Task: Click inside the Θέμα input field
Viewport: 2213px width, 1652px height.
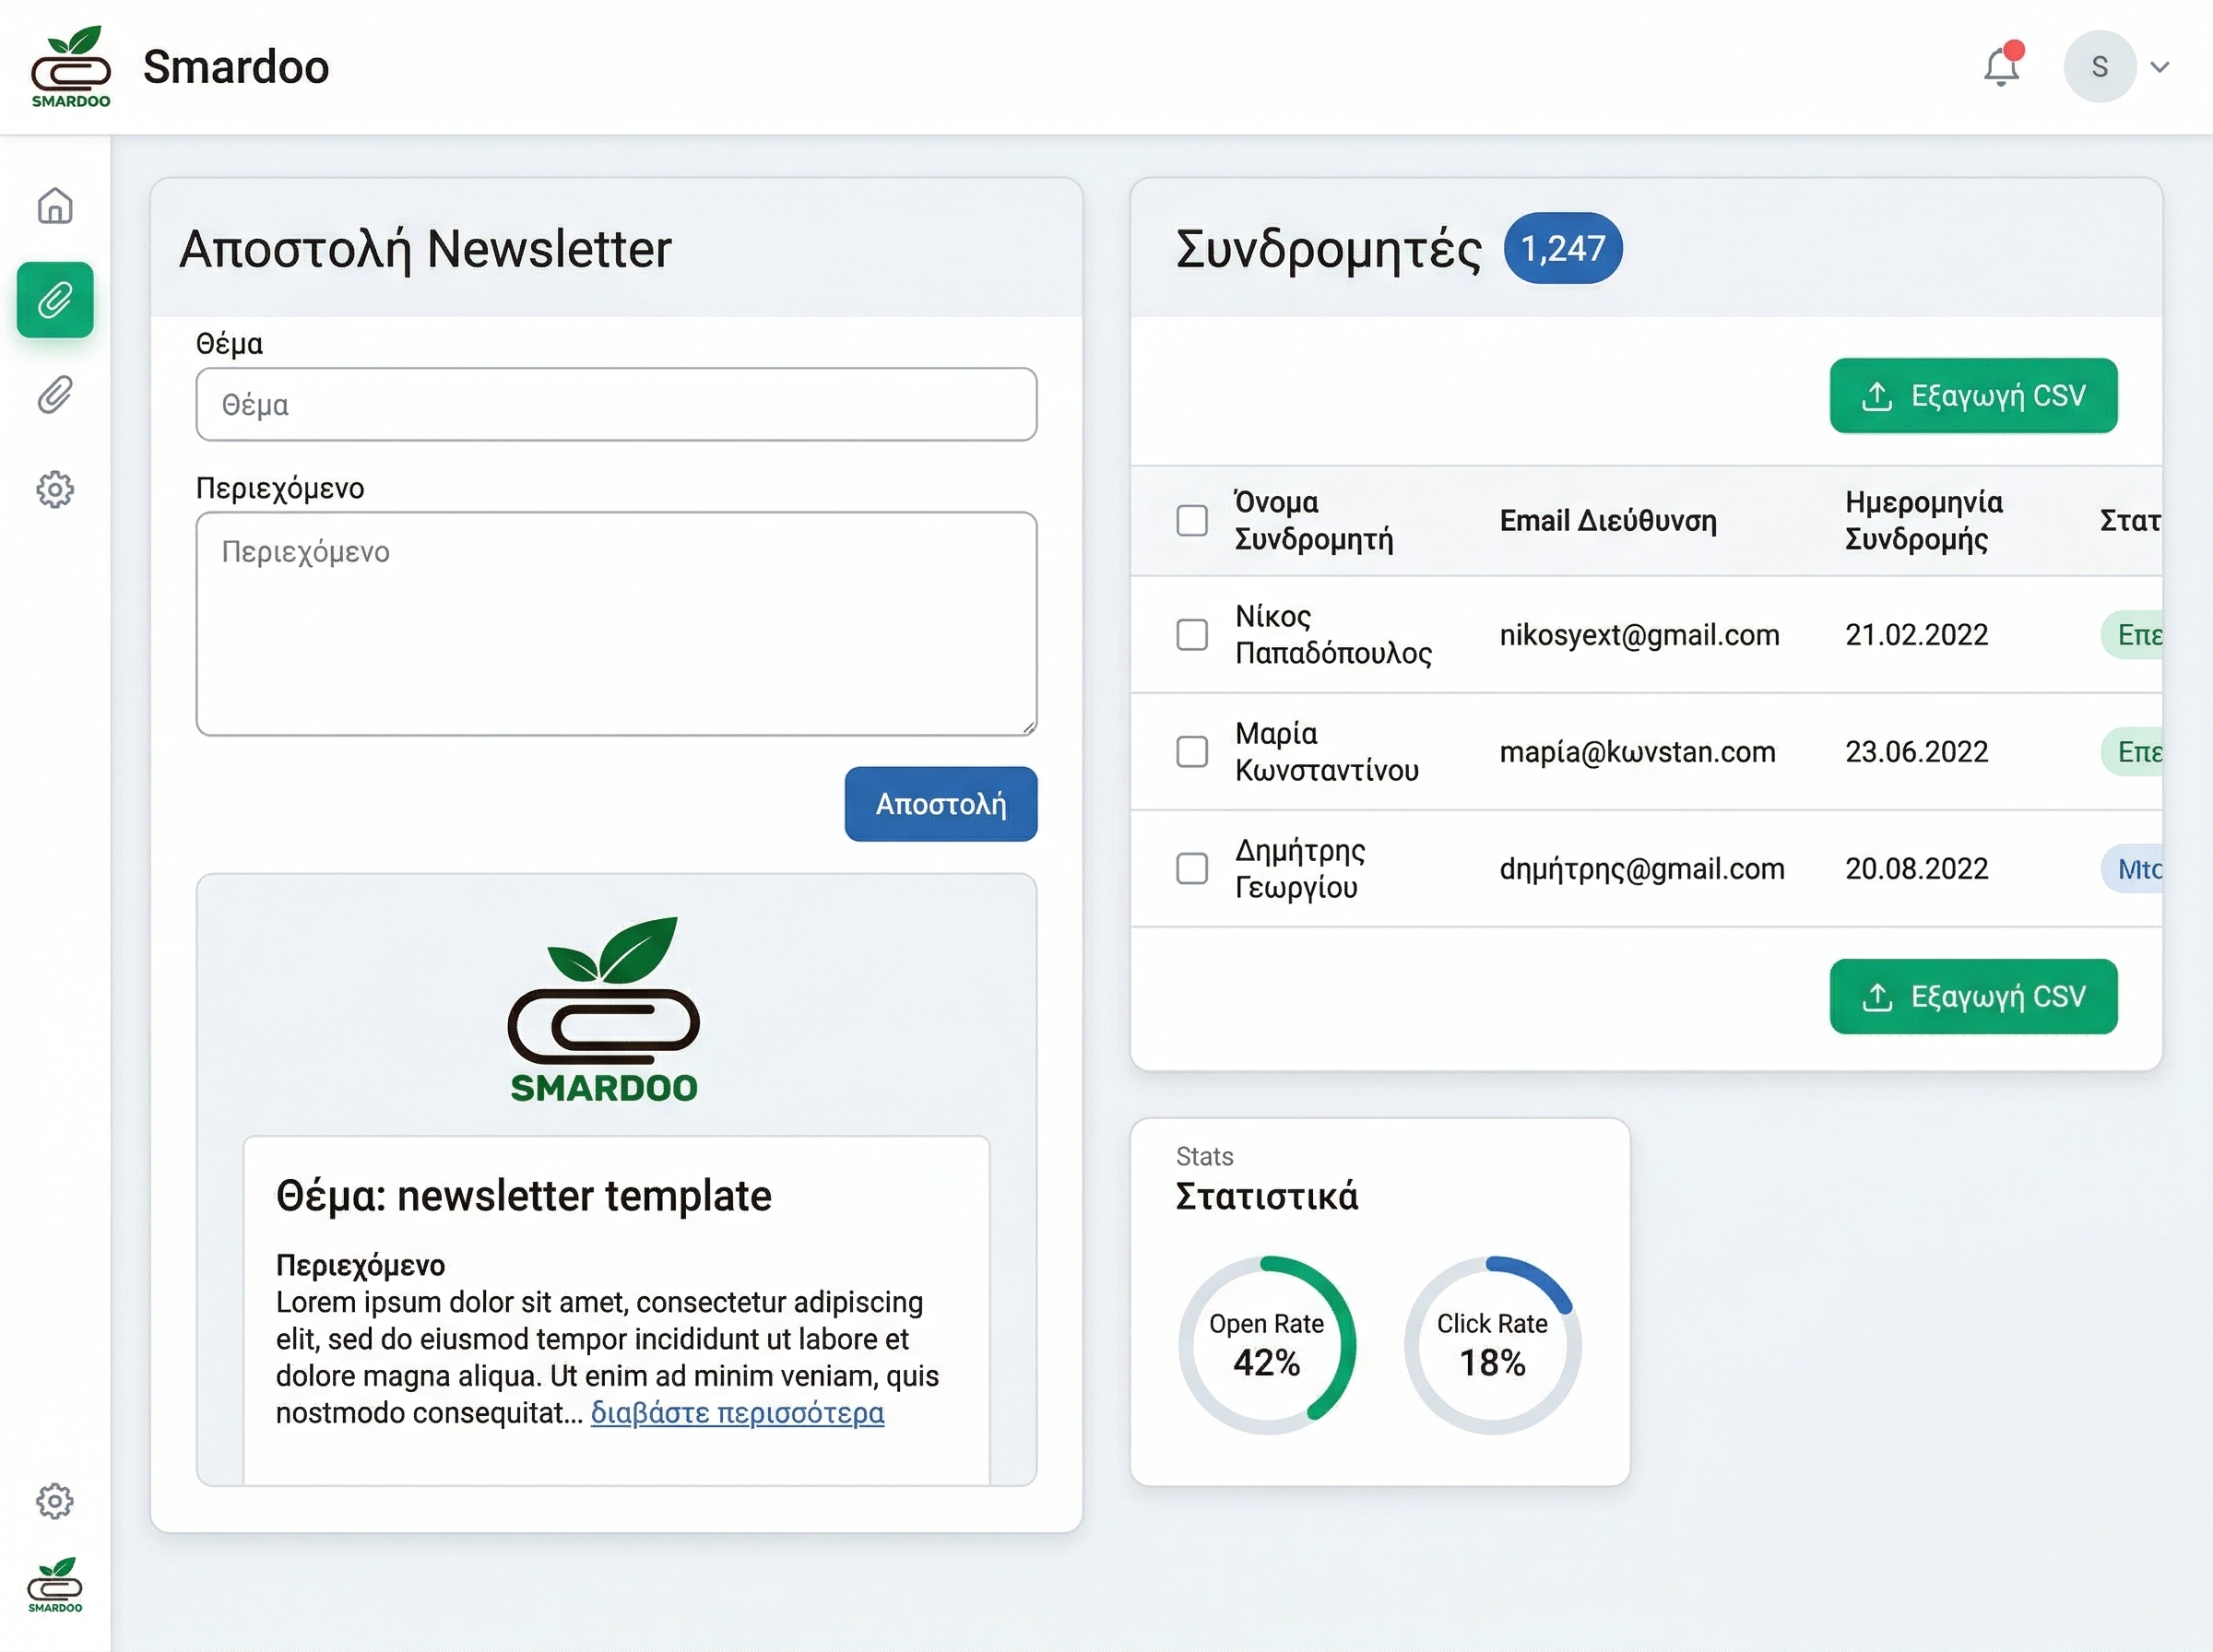Action: pos(614,404)
